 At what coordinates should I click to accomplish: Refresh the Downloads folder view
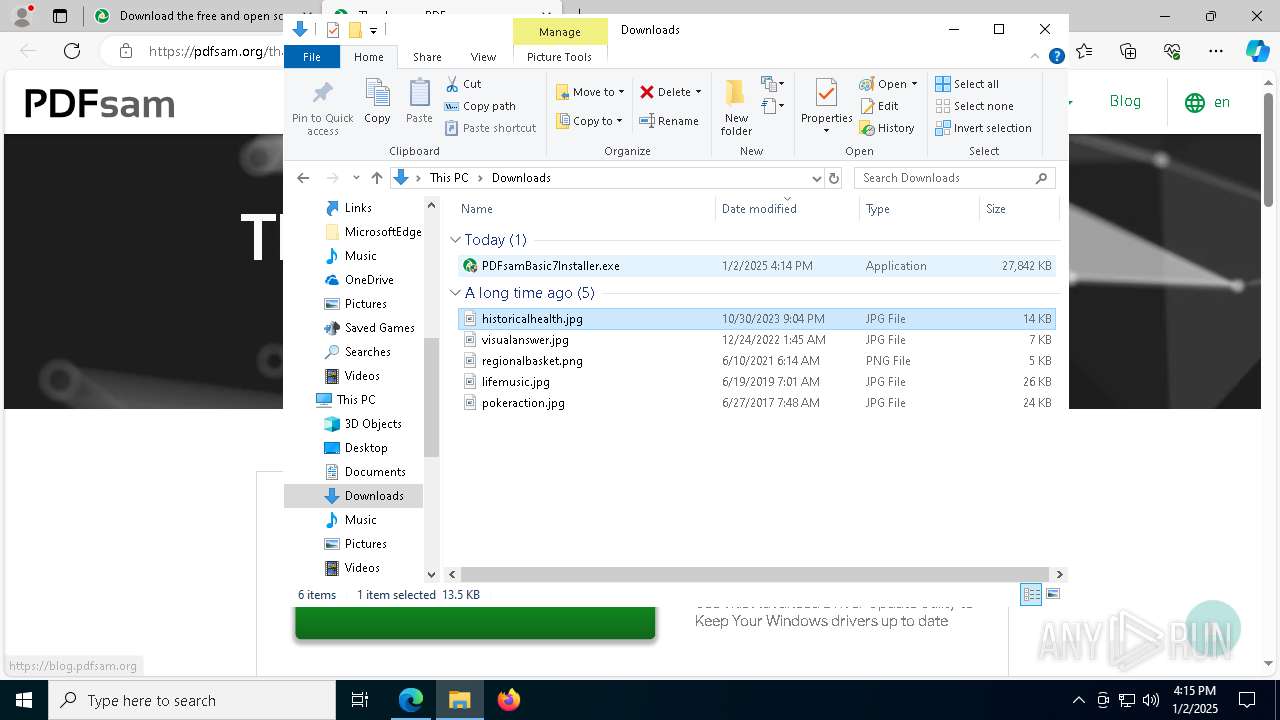click(834, 178)
